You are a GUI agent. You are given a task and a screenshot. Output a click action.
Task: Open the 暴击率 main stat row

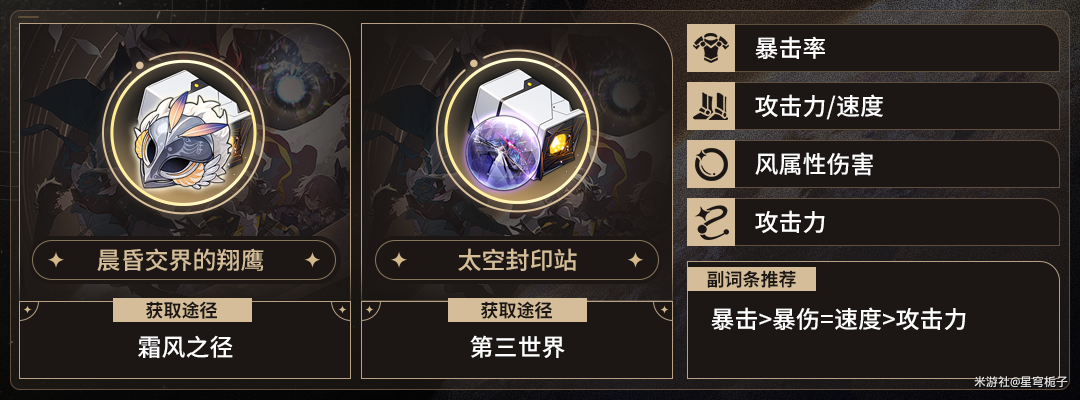[873, 48]
